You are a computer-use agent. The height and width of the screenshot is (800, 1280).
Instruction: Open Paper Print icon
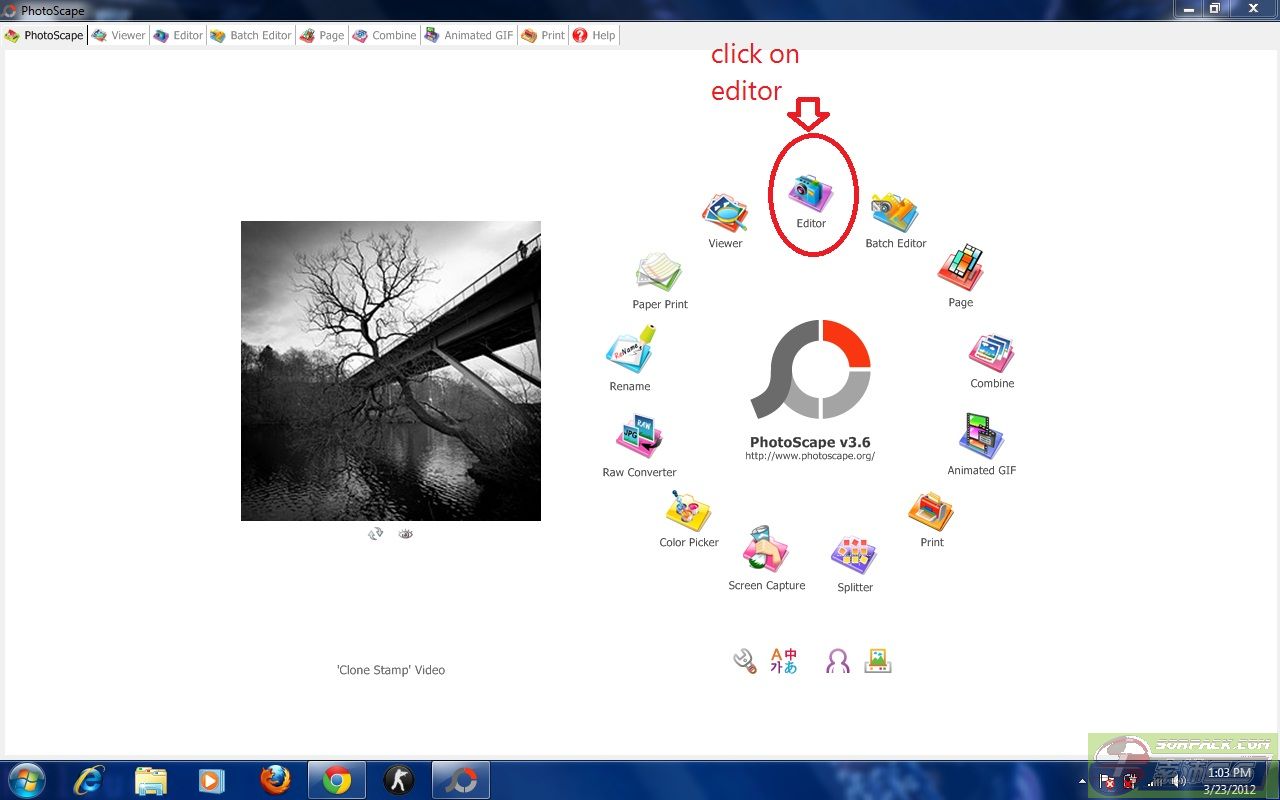[659, 272]
